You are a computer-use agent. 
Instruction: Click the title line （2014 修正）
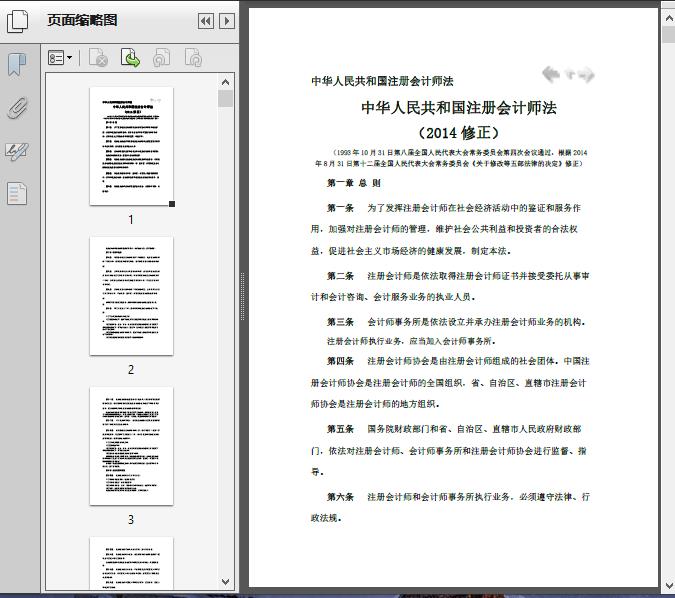pos(459,133)
